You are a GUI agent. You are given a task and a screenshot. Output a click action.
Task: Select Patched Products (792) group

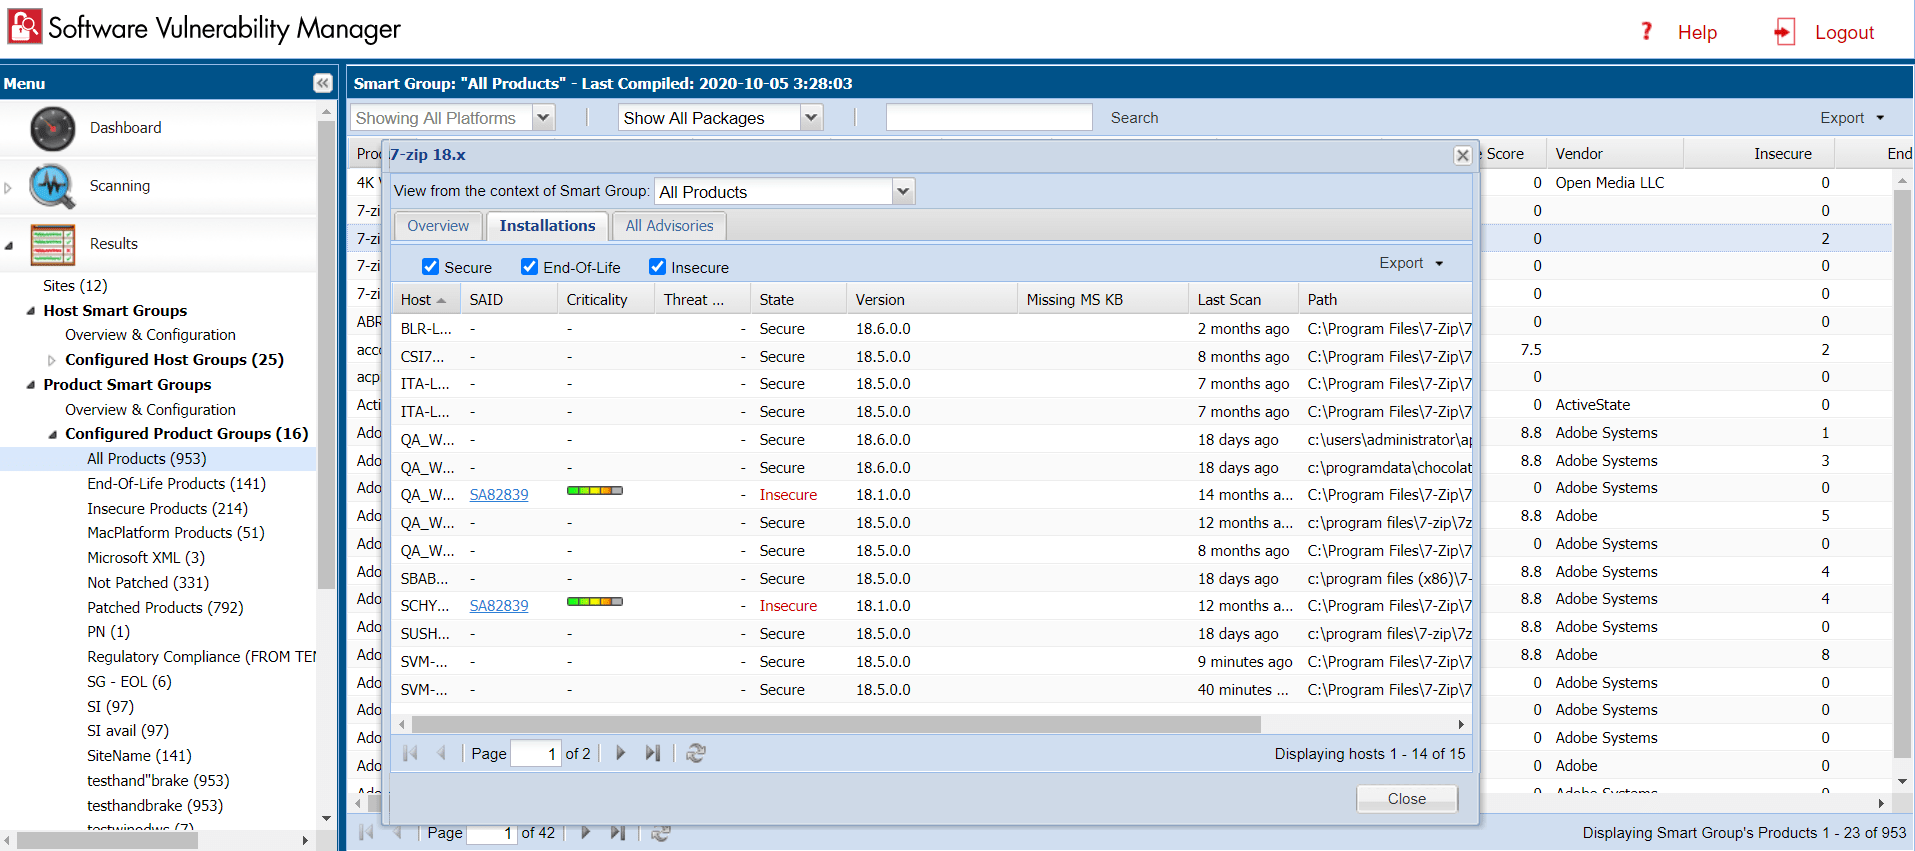tap(165, 607)
